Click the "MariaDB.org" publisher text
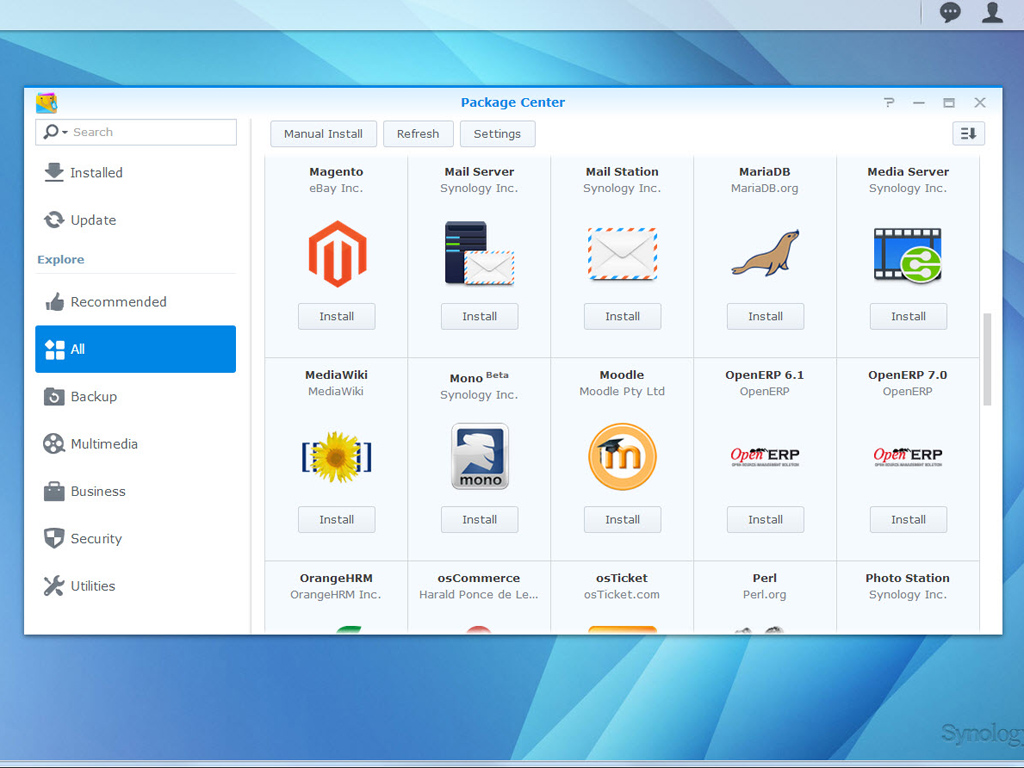1024x768 pixels. 765,188
